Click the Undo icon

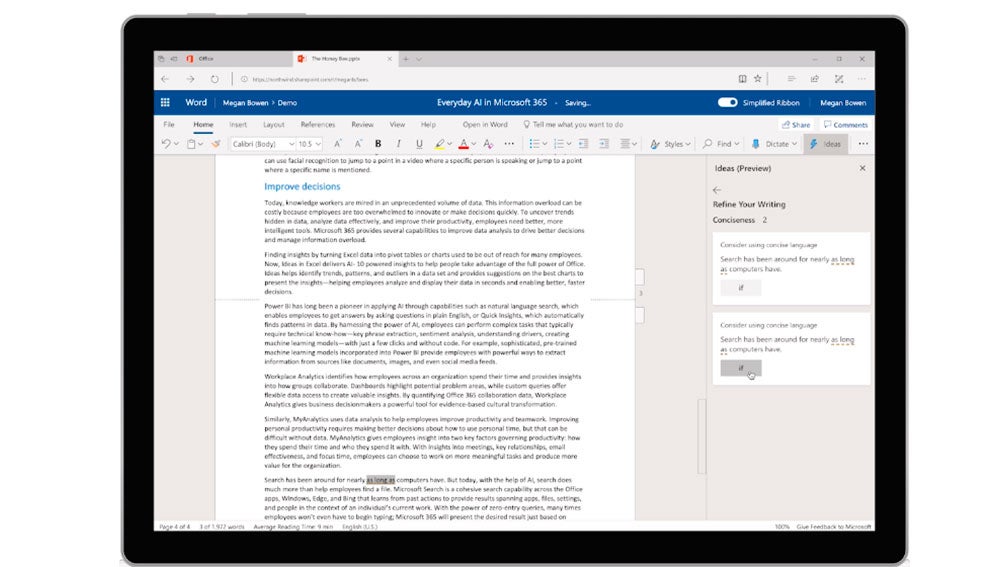pyautogui.click(x=166, y=144)
